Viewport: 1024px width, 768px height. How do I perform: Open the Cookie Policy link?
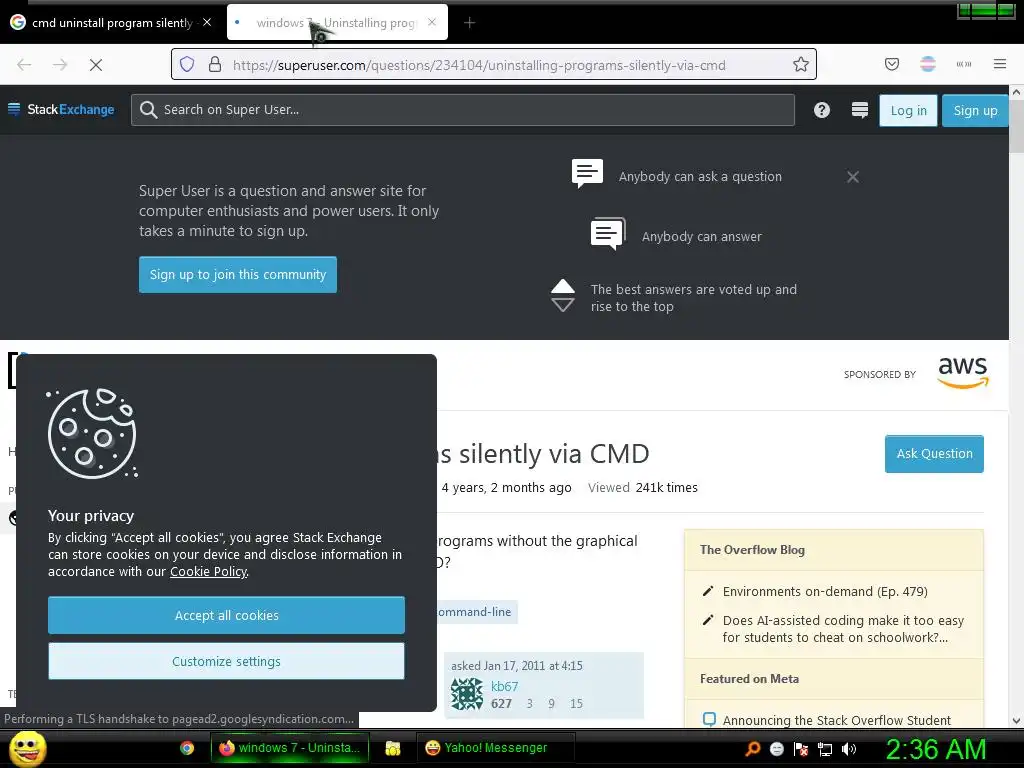(x=208, y=571)
